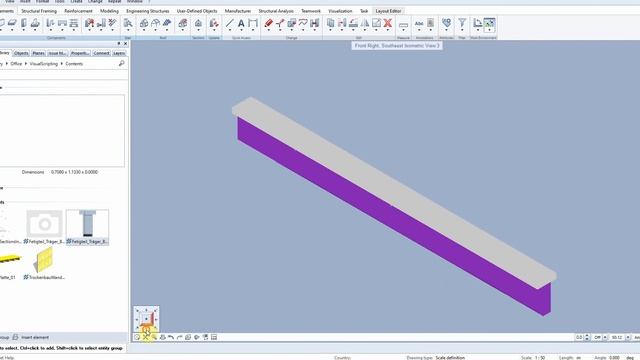Select the Line drawing tool

point(230,23)
